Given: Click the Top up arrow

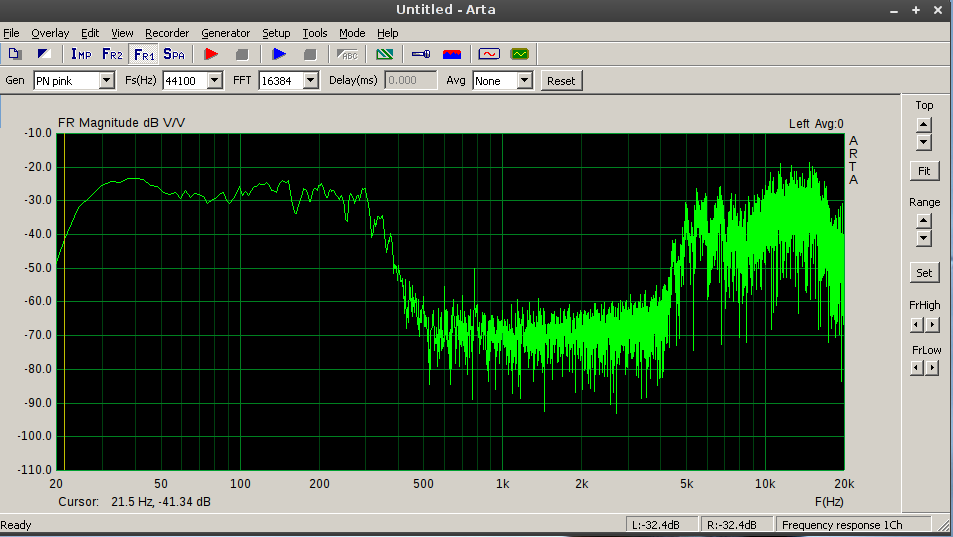Looking at the screenshot, I should click(x=924, y=125).
